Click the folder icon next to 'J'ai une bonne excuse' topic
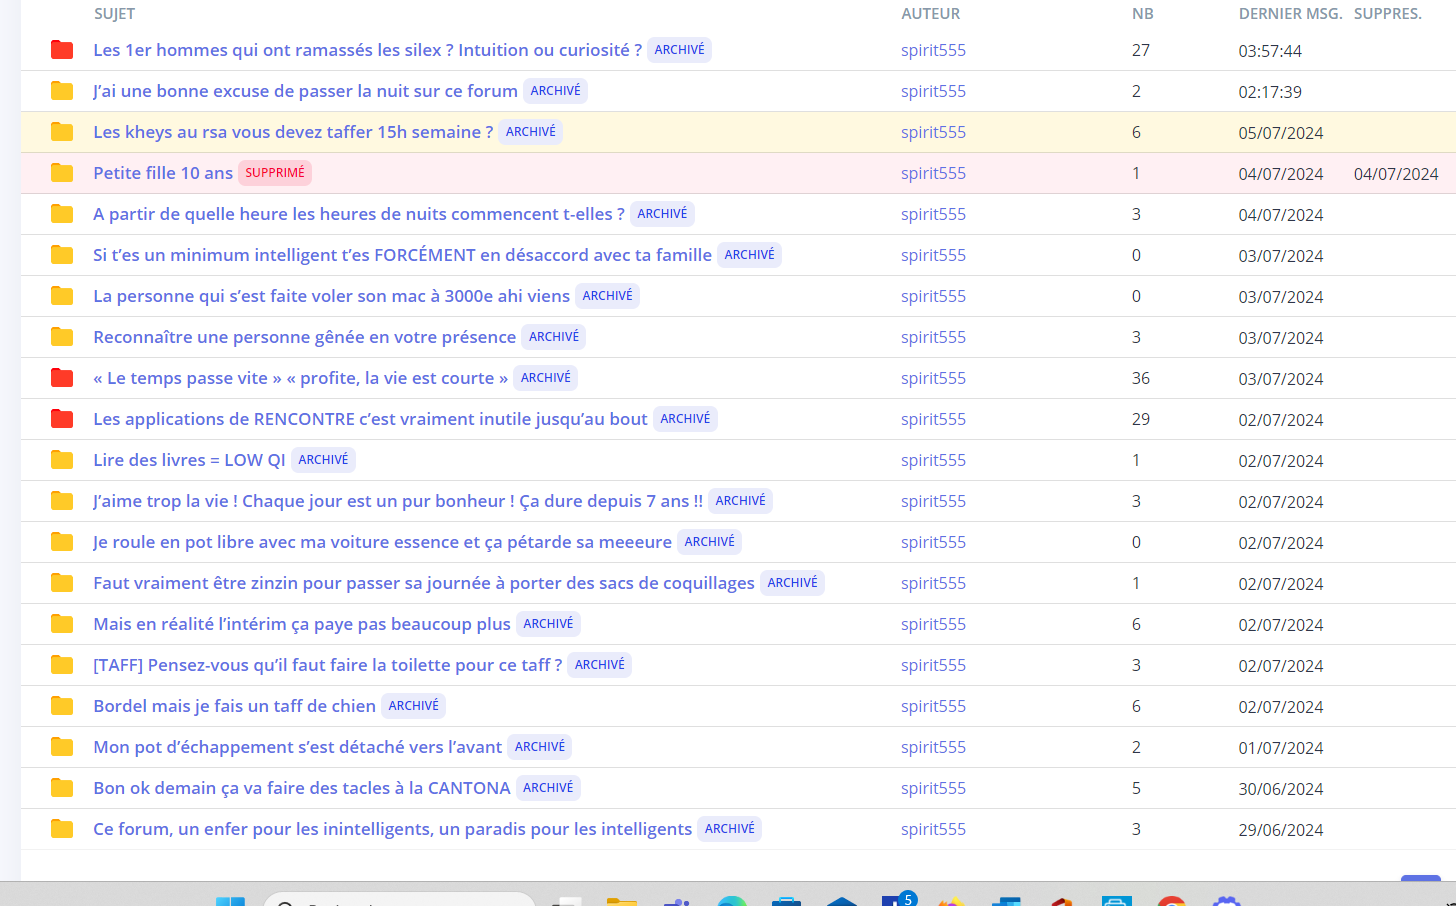Image resolution: width=1456 pixels, height=906 pixels. (x=62, y=91)
